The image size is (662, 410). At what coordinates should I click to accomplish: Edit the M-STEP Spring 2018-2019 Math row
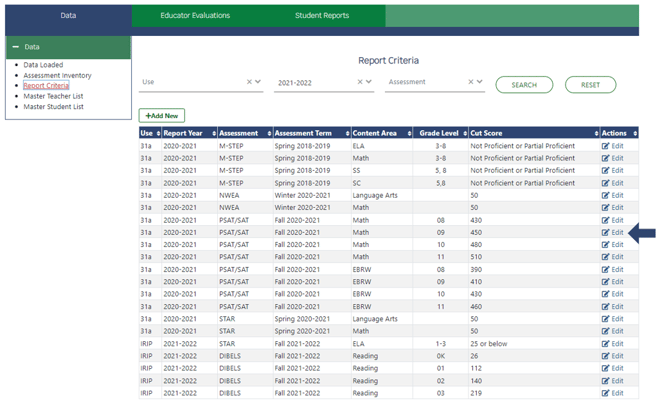click(x=612, y=158)
